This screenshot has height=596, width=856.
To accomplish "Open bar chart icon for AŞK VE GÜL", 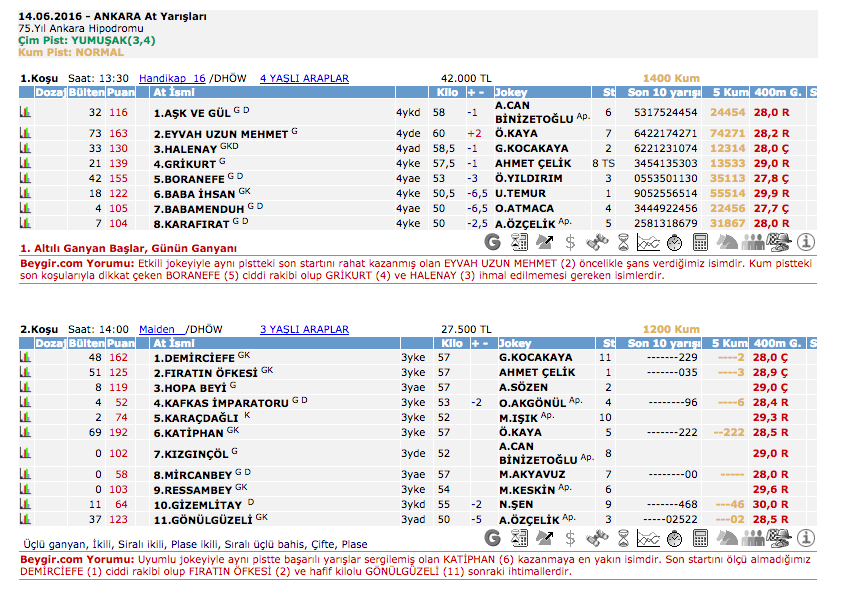I will [26, 113].
